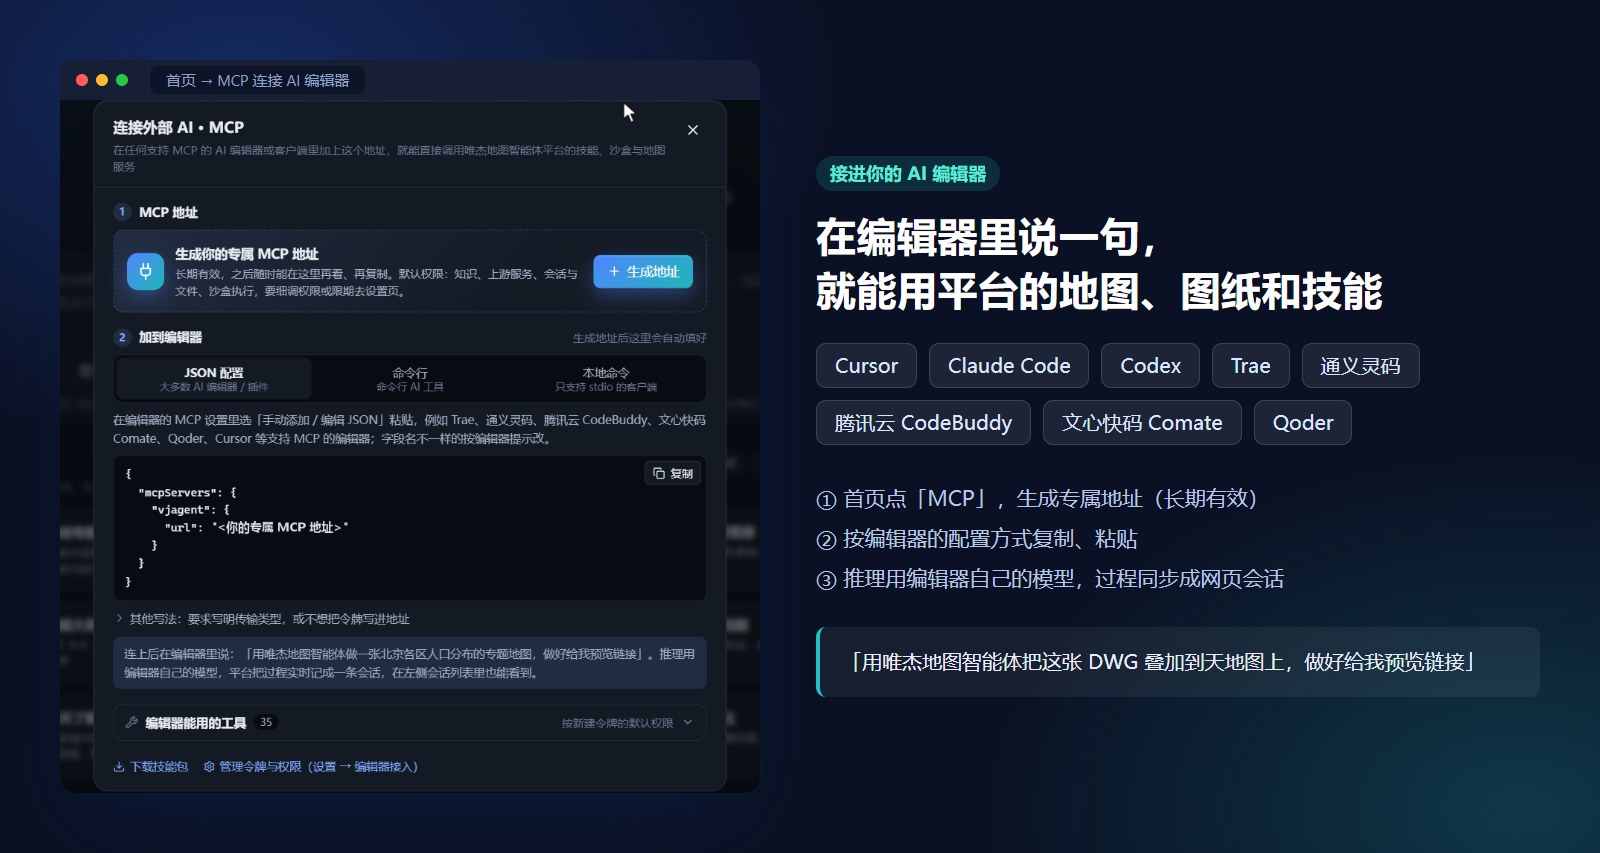Click the yellow minimize window dot
This screenshot has width=1600, height=853.
102,80
